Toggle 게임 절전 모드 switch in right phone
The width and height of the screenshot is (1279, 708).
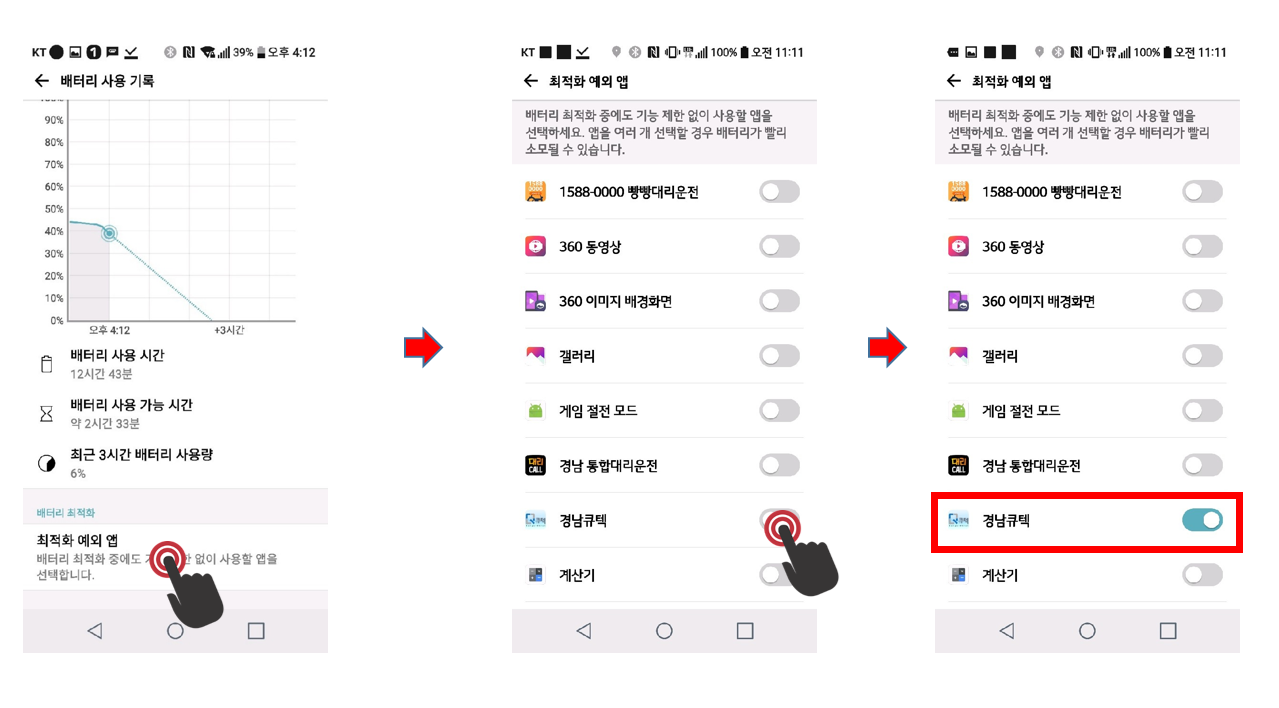pos(1202,410)
